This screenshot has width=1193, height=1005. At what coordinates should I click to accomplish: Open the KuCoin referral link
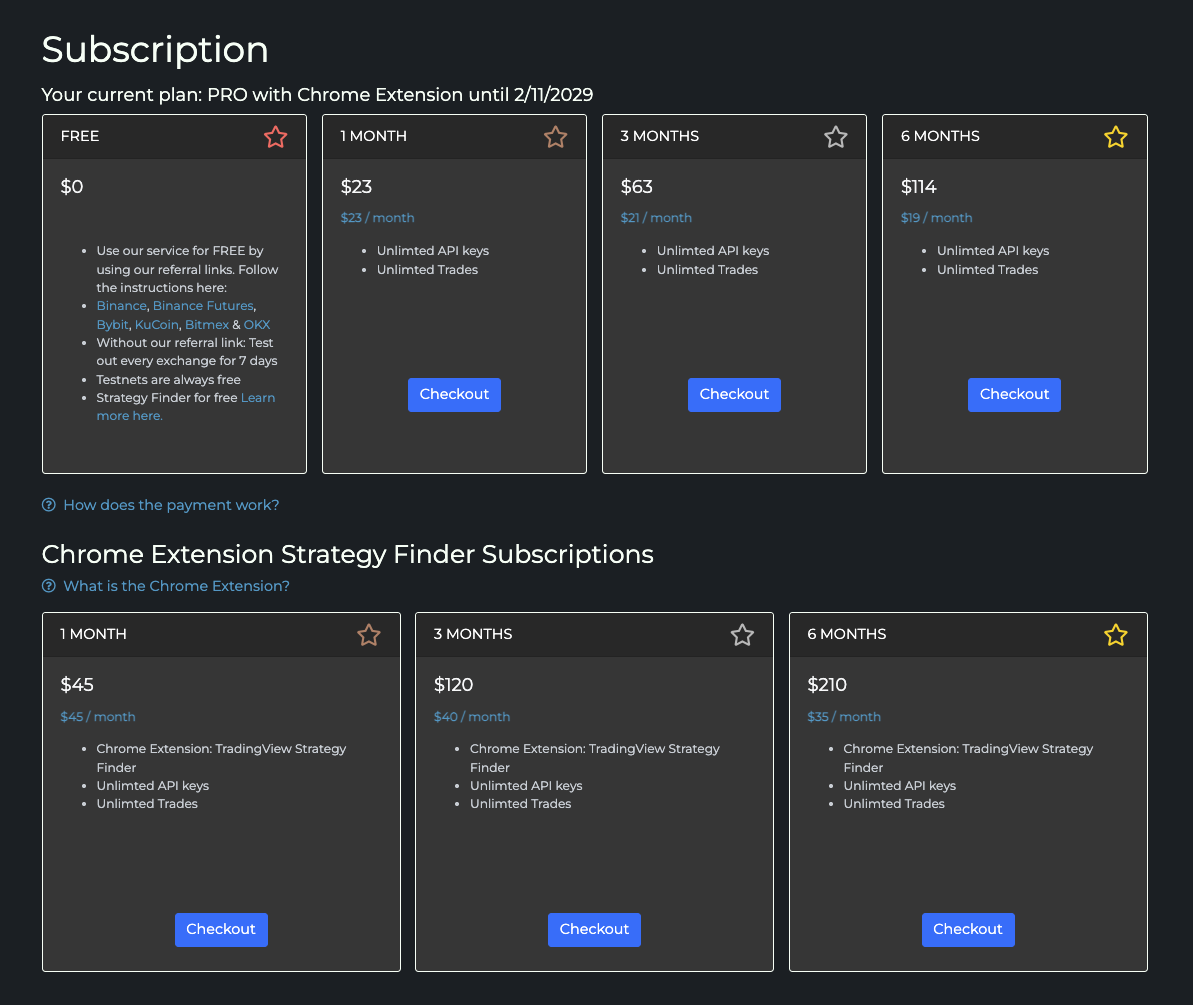tap(157, 325)
